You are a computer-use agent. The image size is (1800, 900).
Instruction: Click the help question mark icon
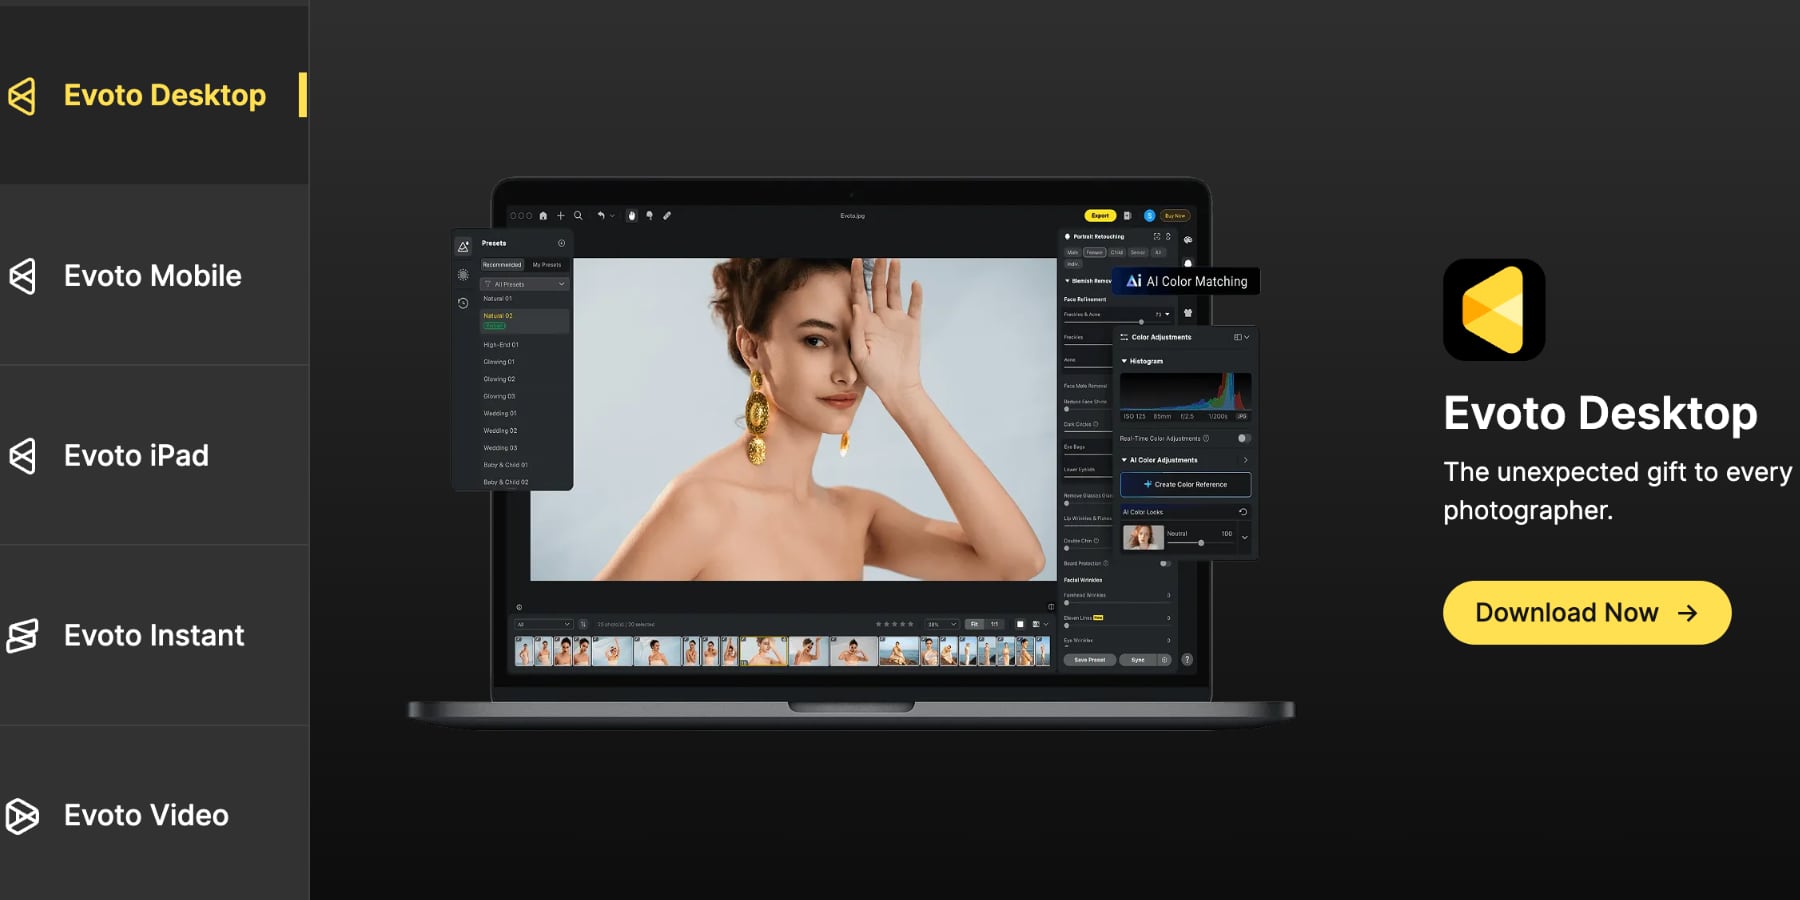pyautogui.click(x=1187, y=660)
